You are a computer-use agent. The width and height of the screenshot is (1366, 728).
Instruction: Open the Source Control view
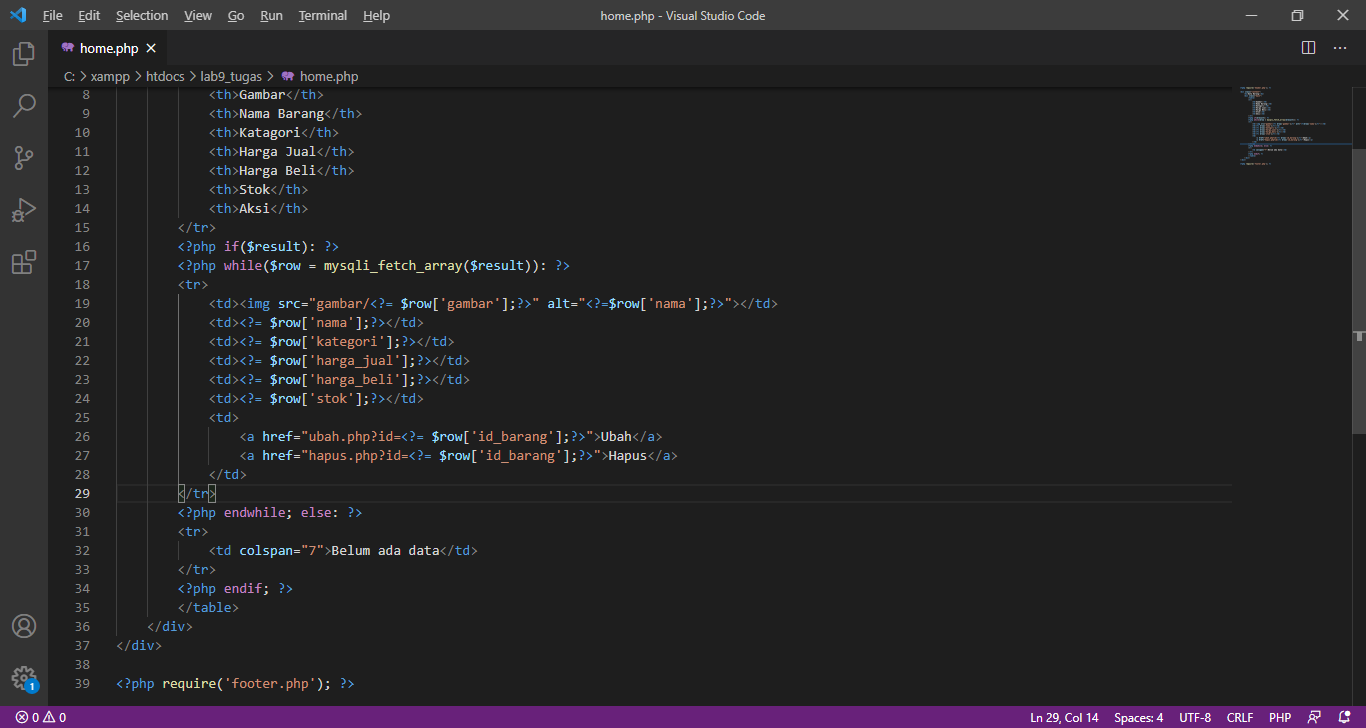click(24, 157)
